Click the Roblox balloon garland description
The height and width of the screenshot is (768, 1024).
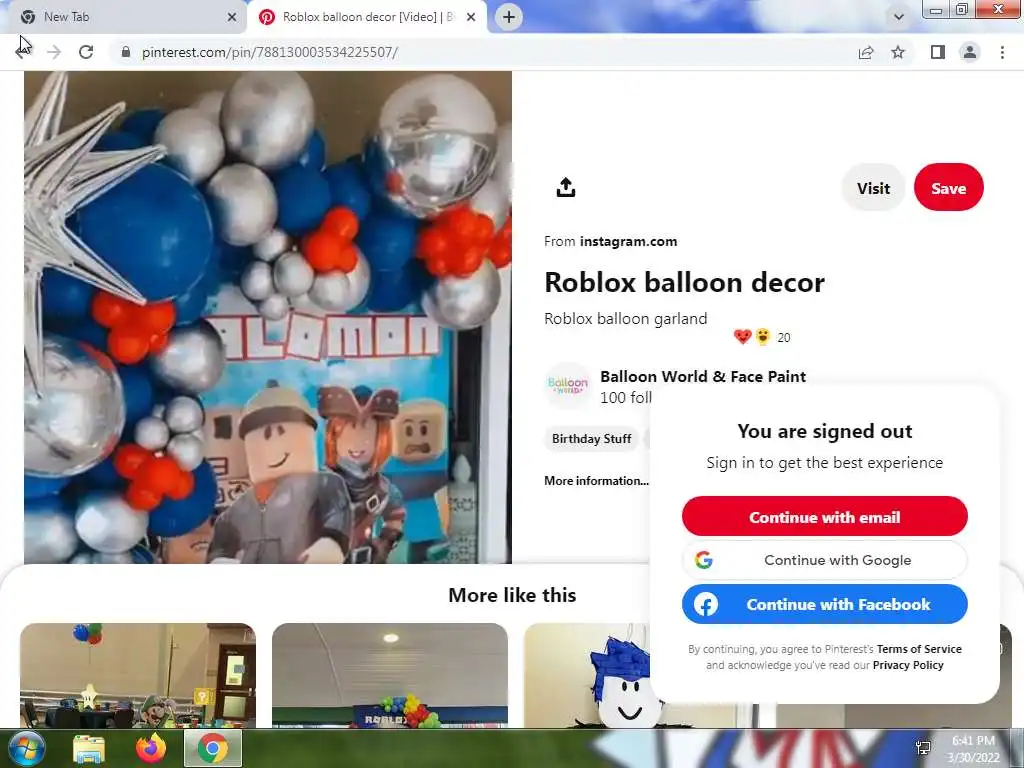626,319
